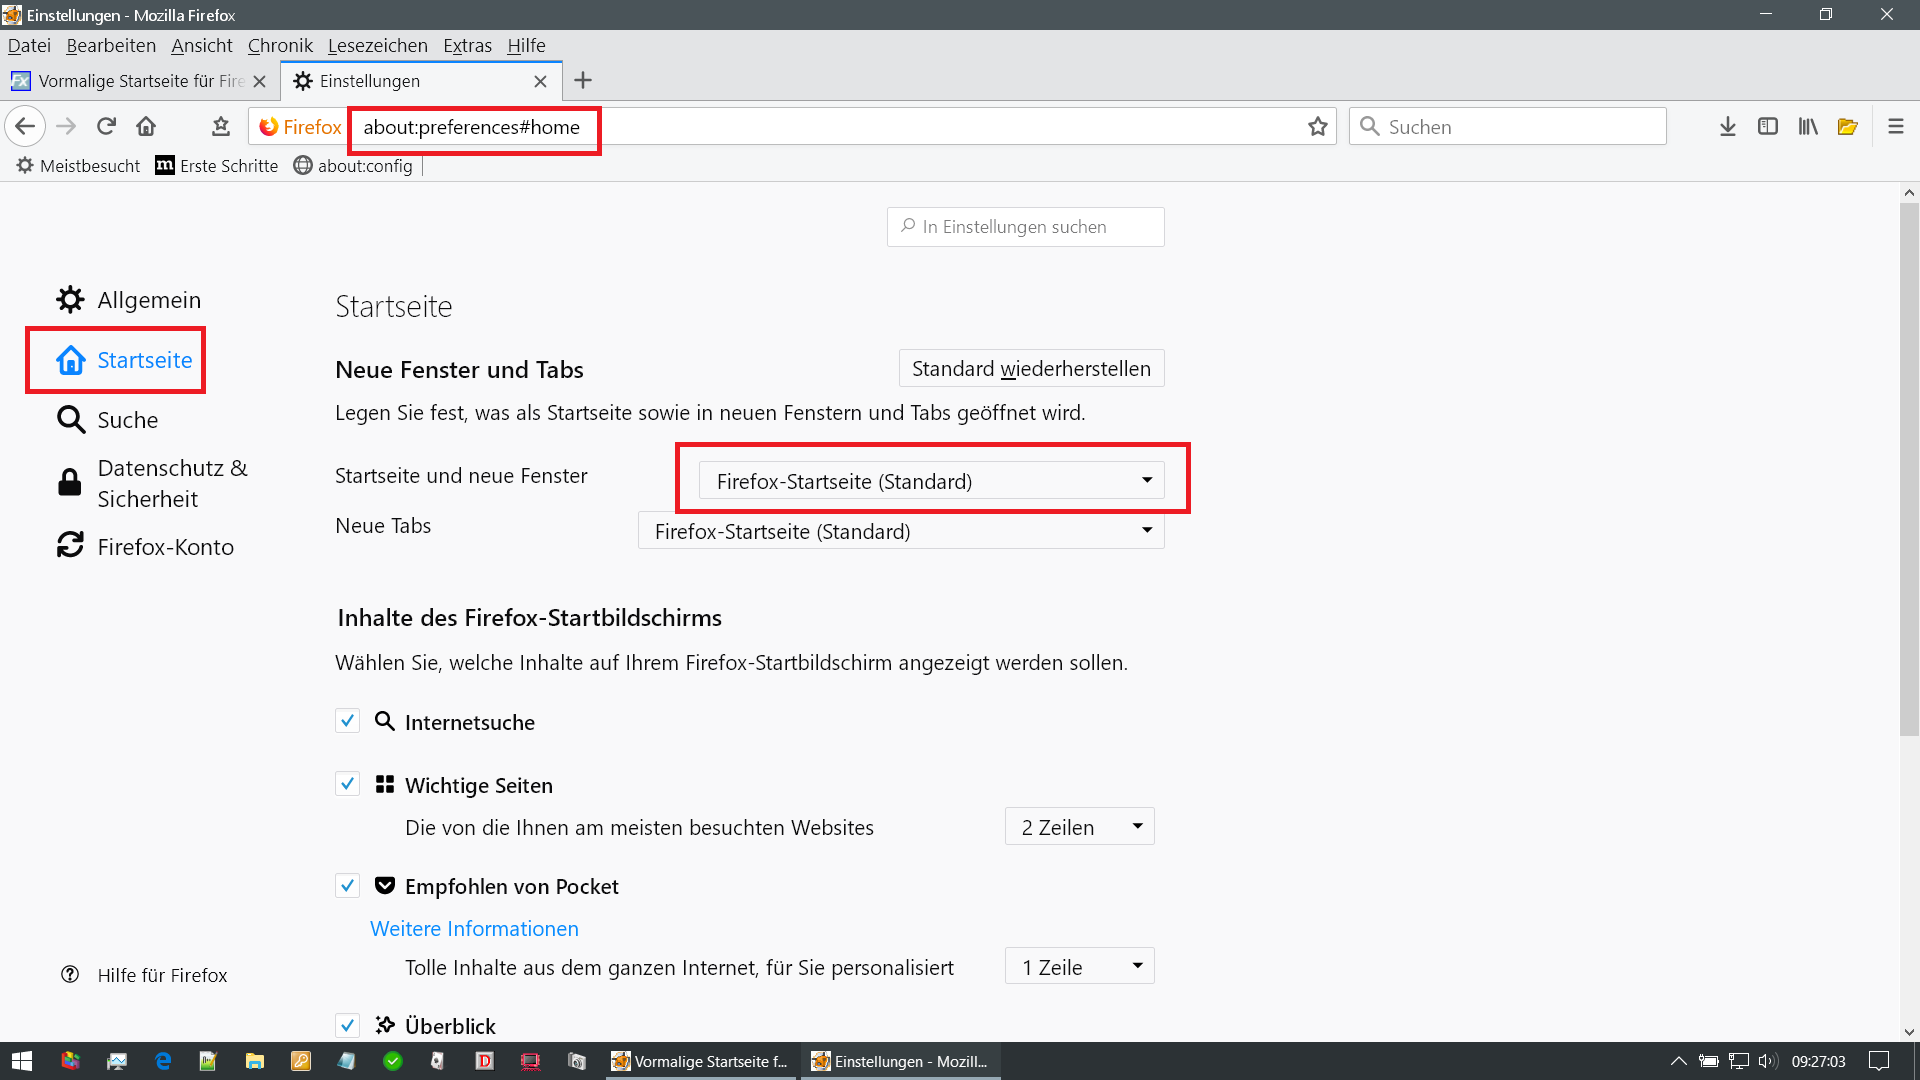Screen dimensions: 1920x1080
Task: Open the hamburger application menu
Action: pos(1895,127)
